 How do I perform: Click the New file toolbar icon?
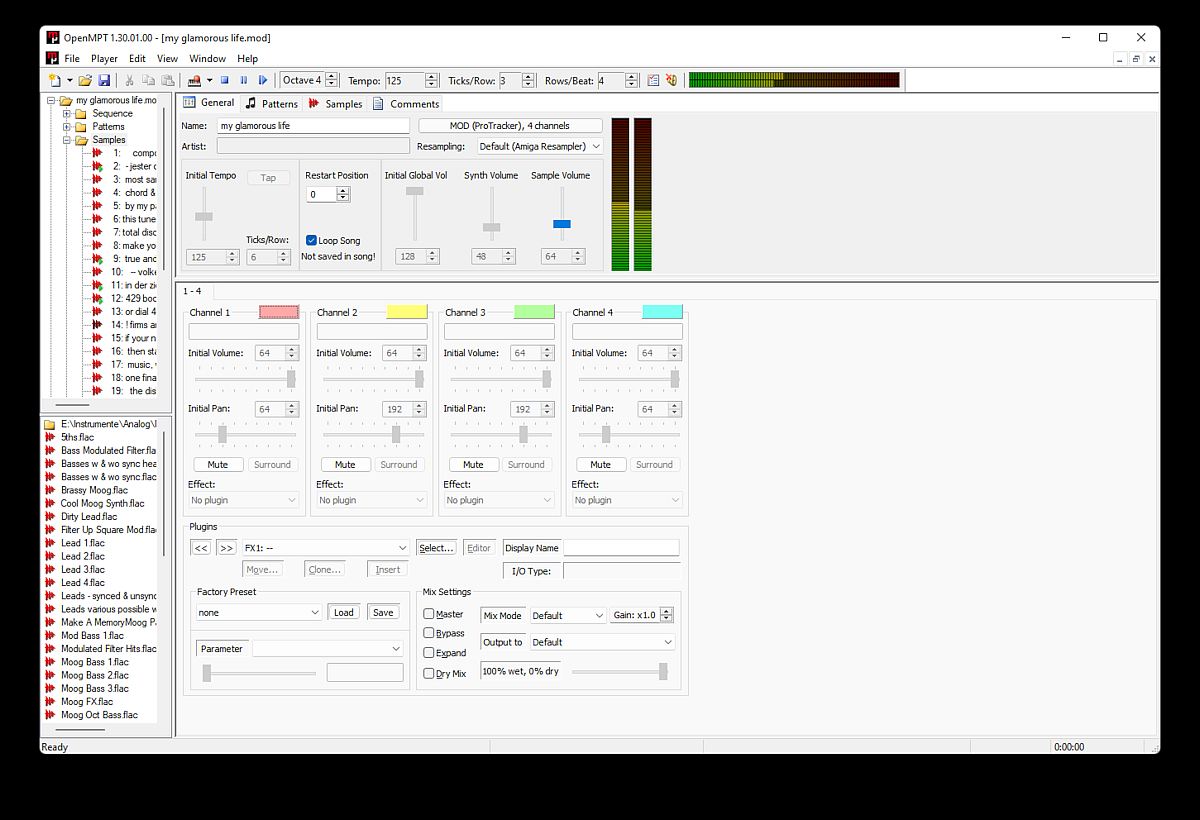click(55, 80)
